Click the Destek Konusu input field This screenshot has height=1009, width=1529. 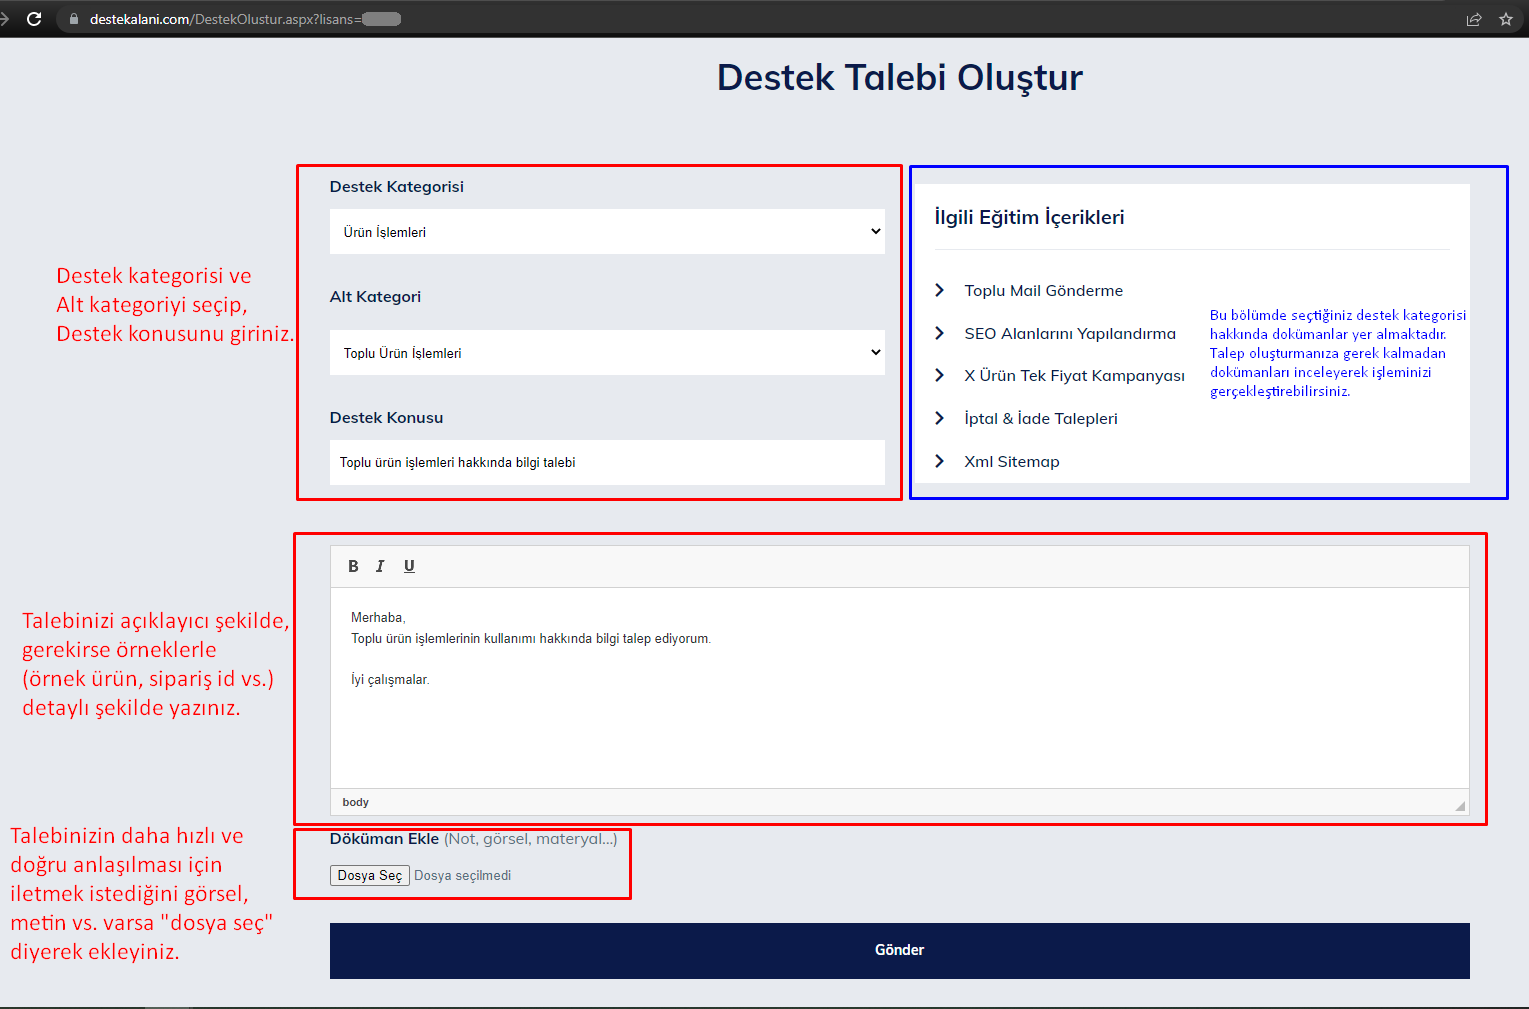click(607, 462)
